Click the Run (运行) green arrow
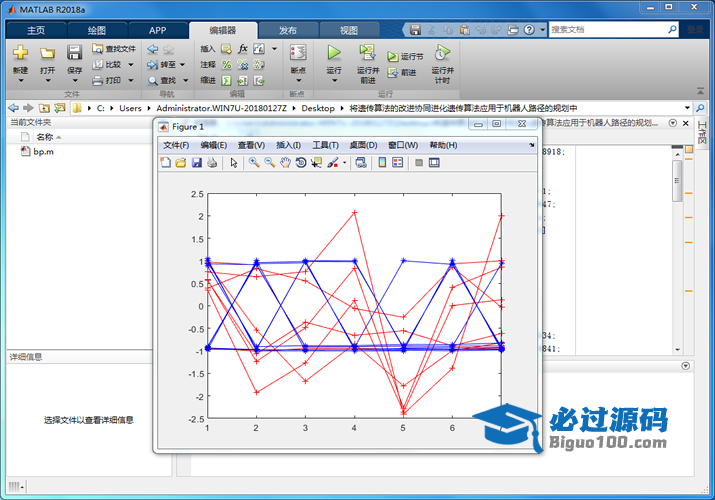Viewport: 715px width, 500px height. [334, 52]
